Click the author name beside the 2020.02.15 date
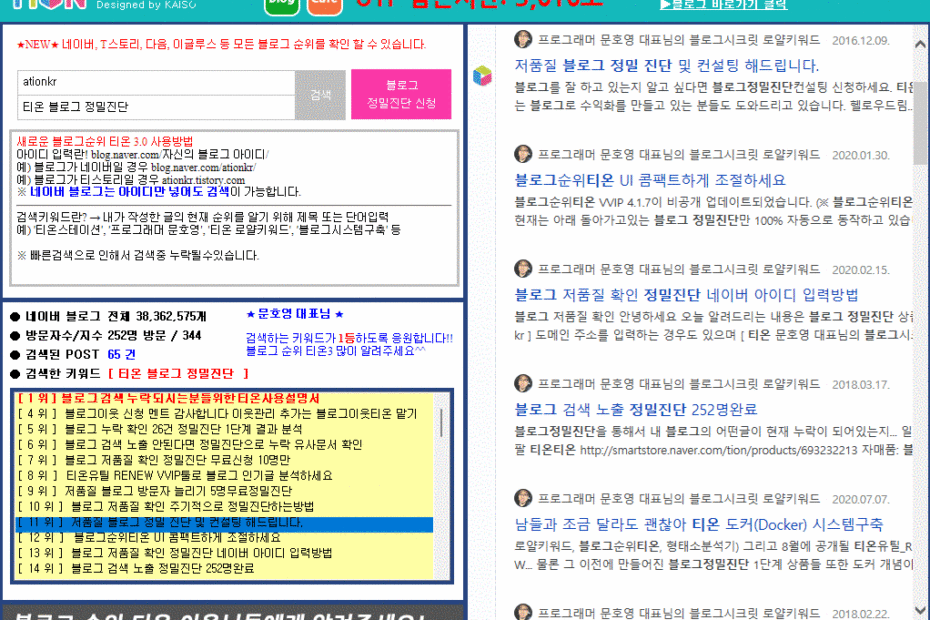The image size is (930, 620). [x=679, y=269]
